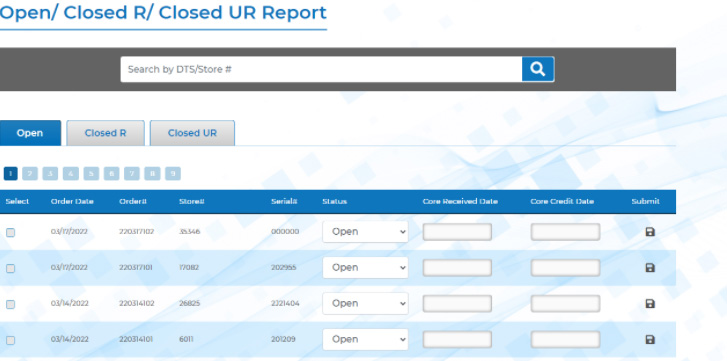Switch to the Closed R tab
The image size is (727, 361).
pyautogui.click(x=105, y=133)
